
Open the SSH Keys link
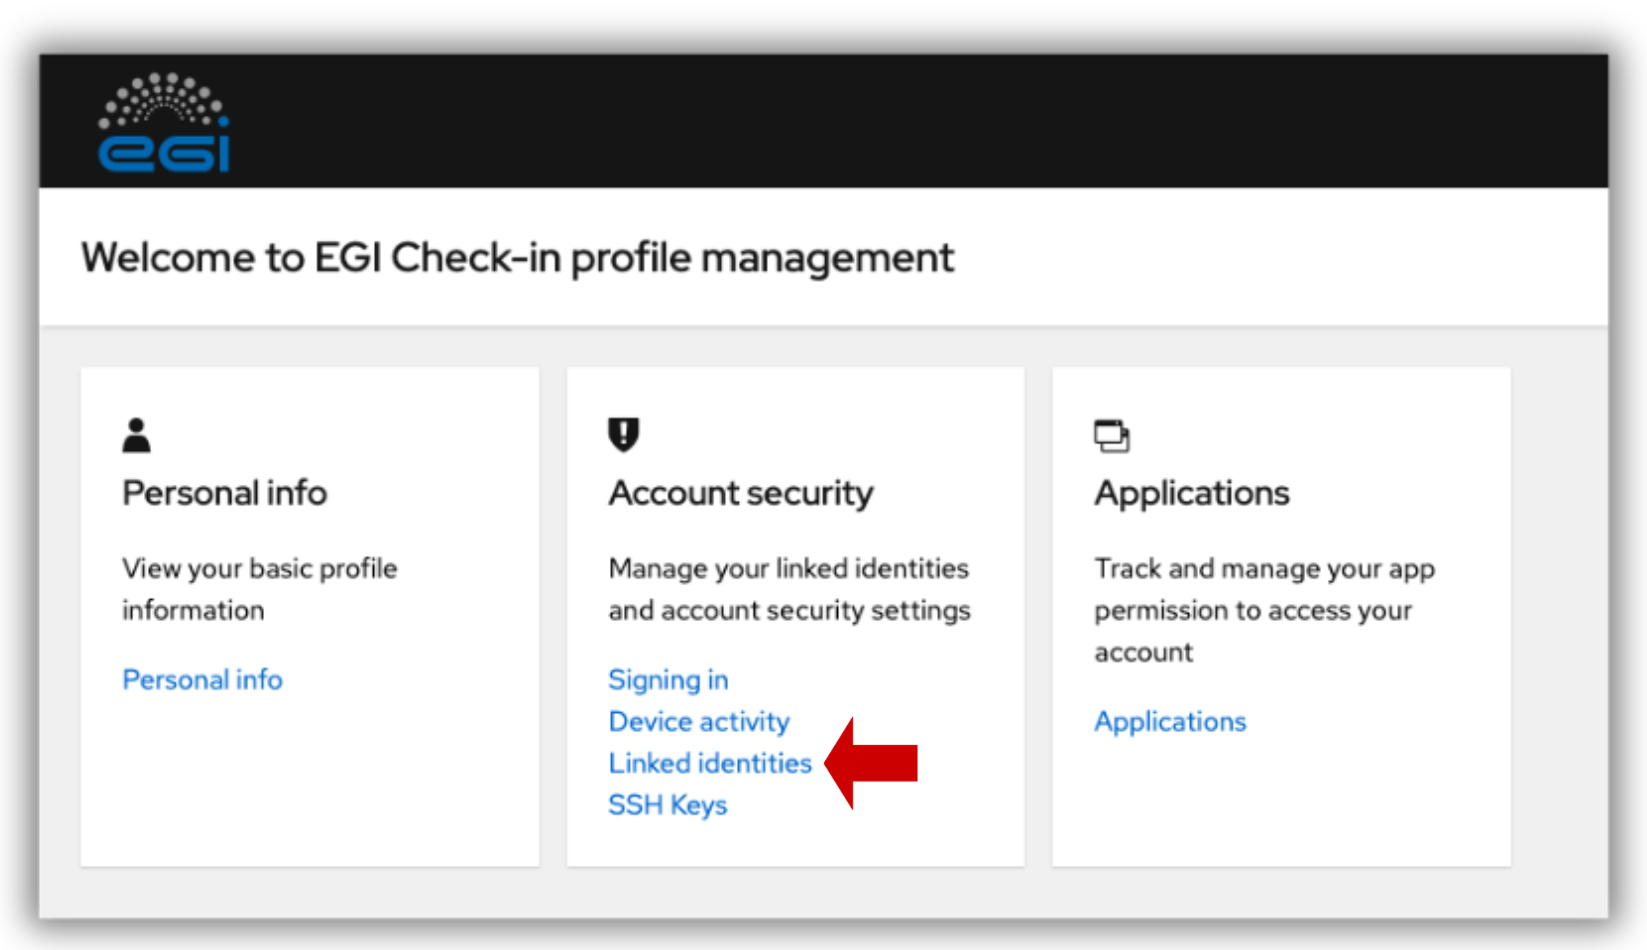coord(667,805)
